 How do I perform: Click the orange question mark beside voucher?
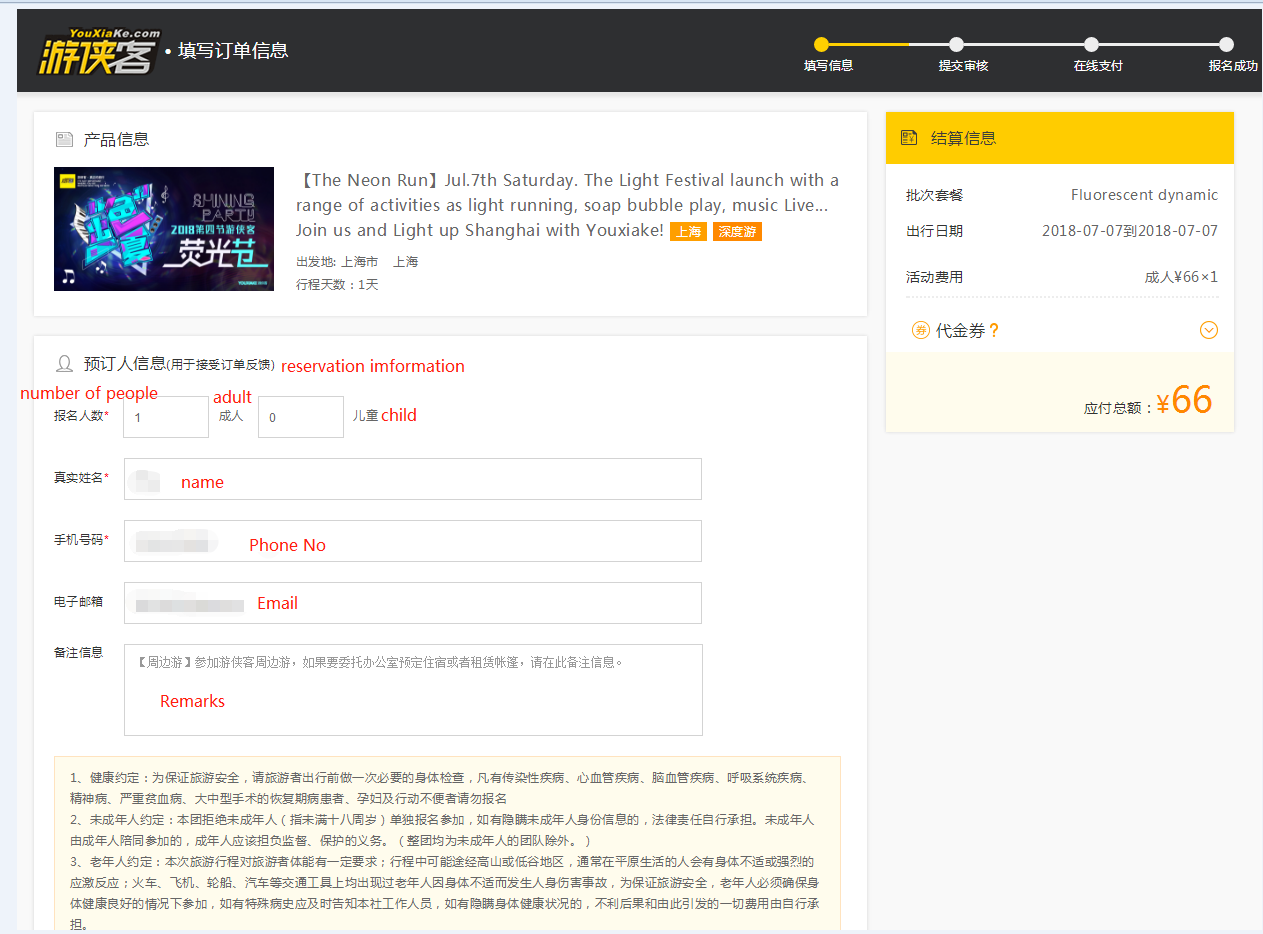(x=994, y=331)
